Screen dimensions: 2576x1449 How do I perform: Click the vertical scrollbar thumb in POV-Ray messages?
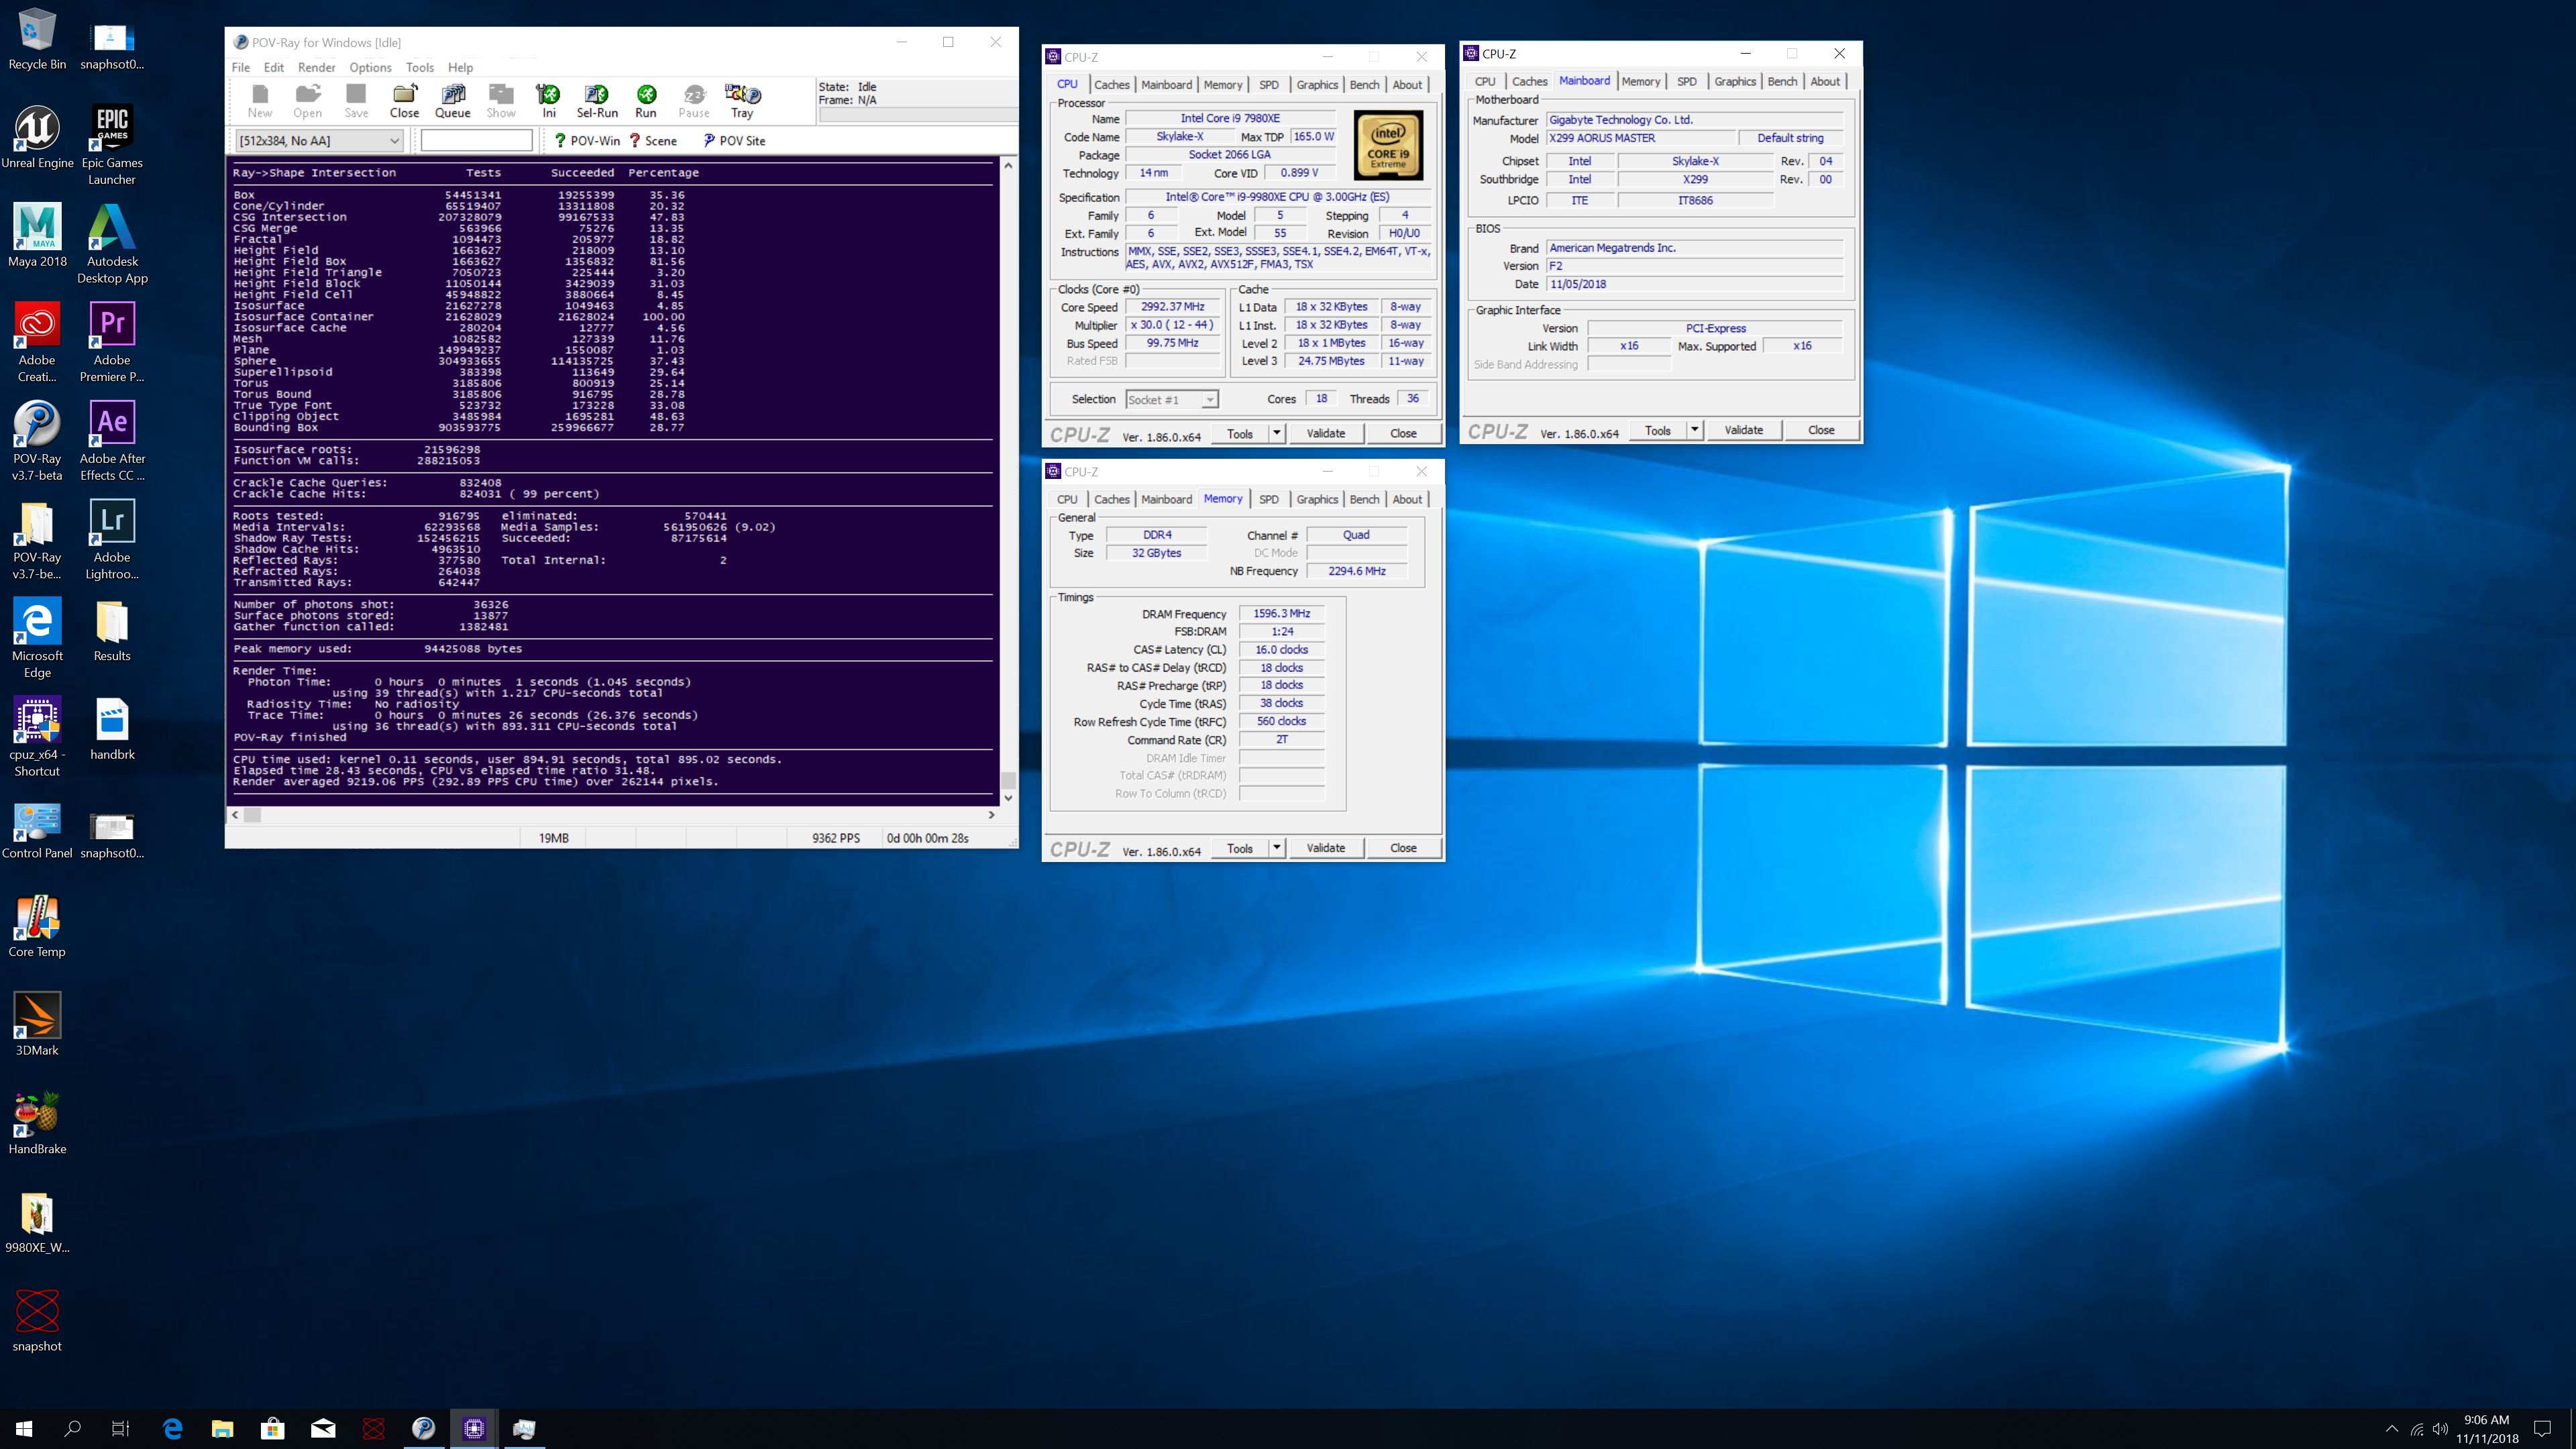(x=1008, y=779)
